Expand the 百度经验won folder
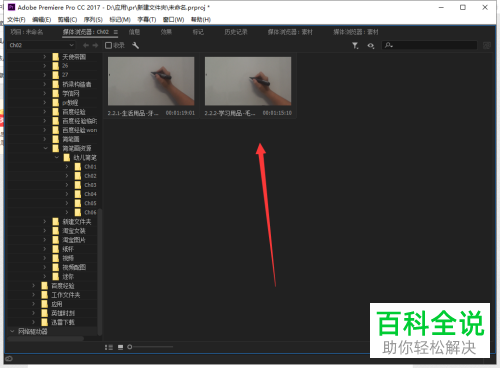 tap(45, 130)
